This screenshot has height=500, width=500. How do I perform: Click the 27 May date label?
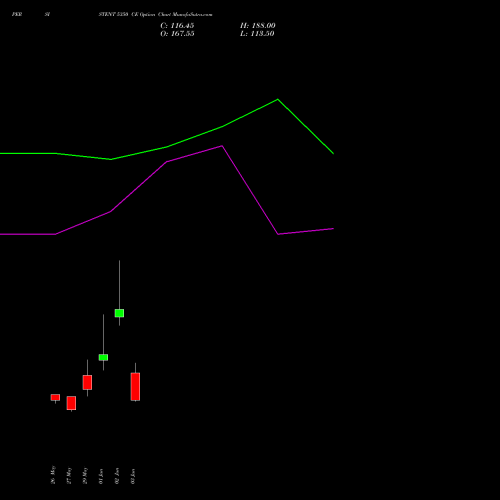[x=69, y=475]
